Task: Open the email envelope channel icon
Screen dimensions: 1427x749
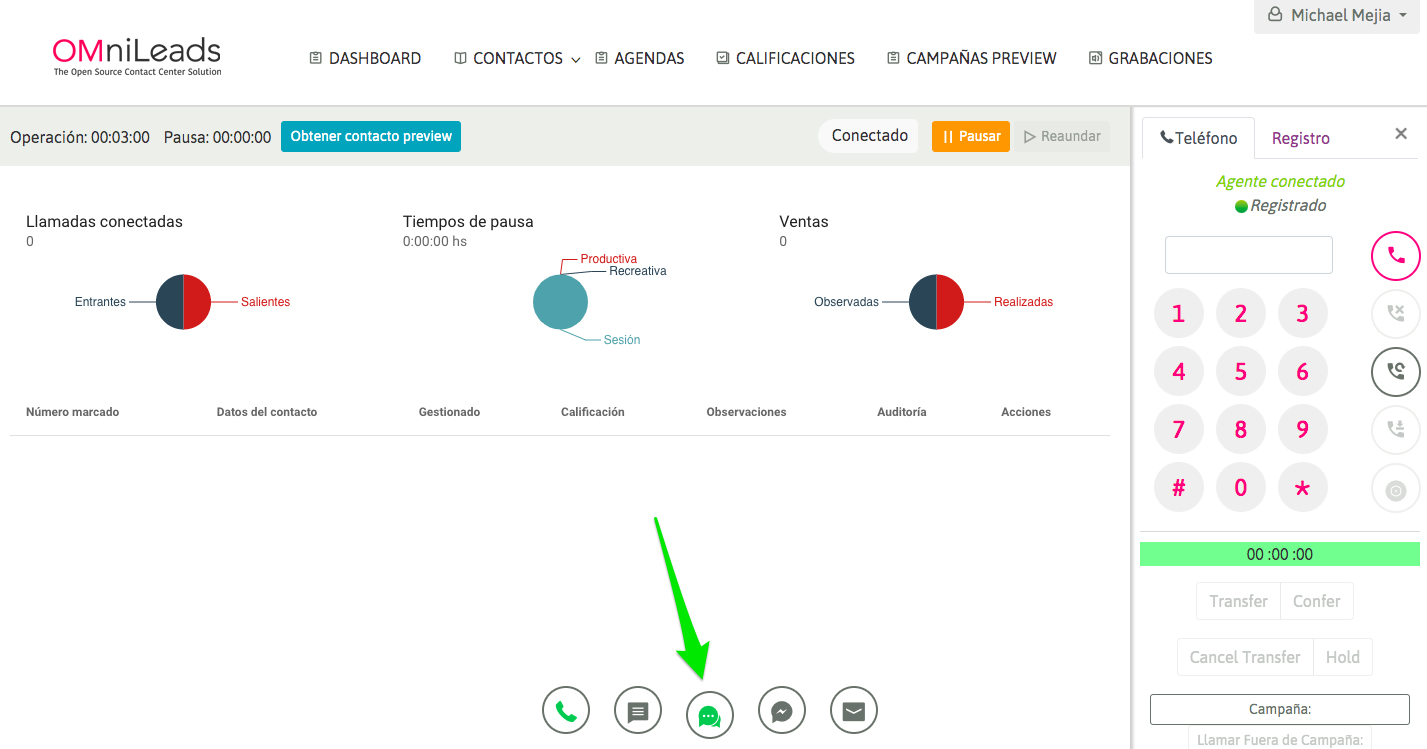Action: click(854, 711)
